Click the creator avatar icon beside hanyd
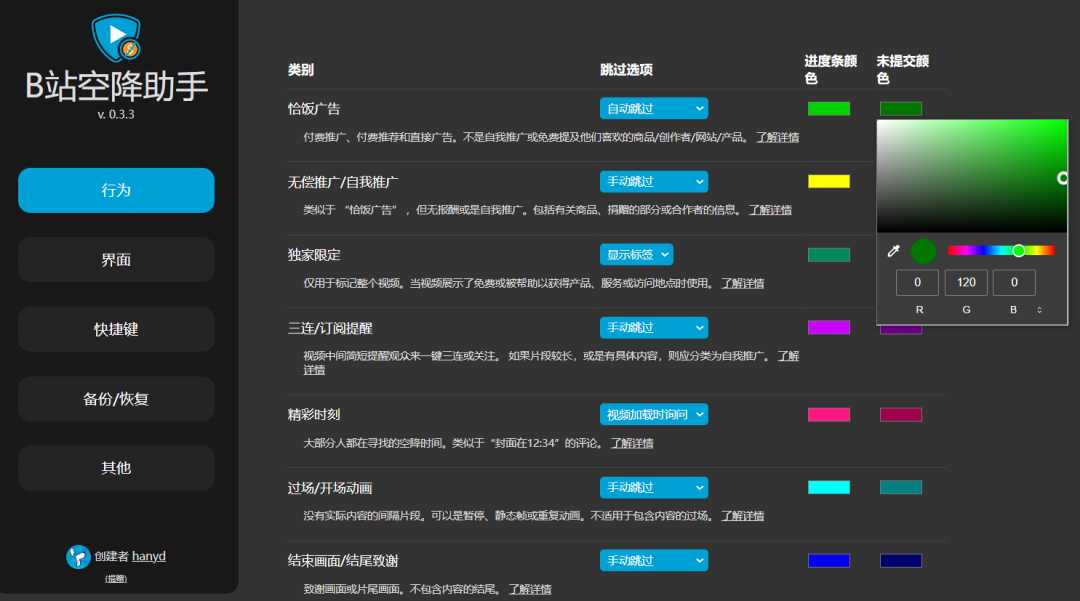Viewport: 1080px width, 601px height. coord(79,556)
